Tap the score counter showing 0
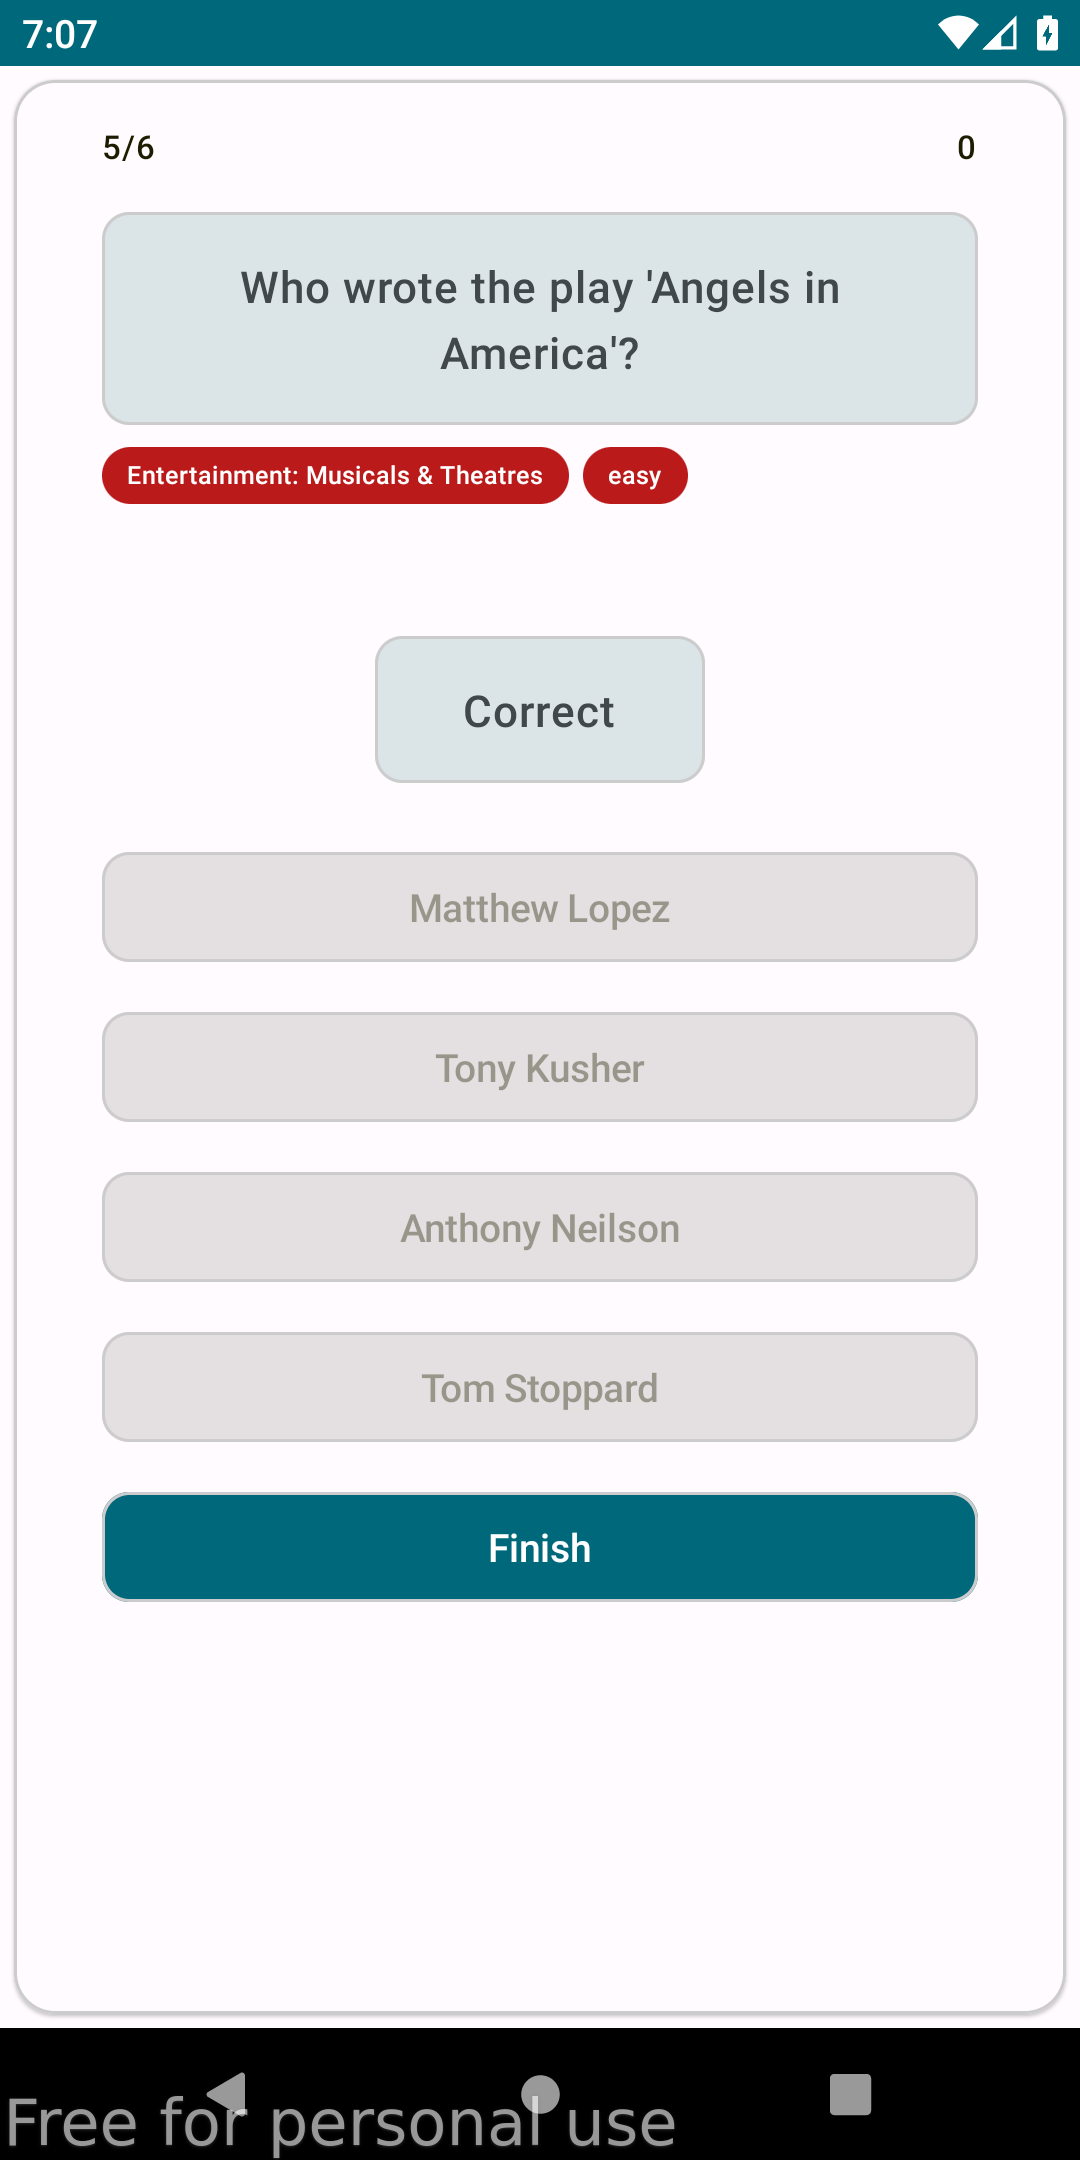 click(966, 148)
